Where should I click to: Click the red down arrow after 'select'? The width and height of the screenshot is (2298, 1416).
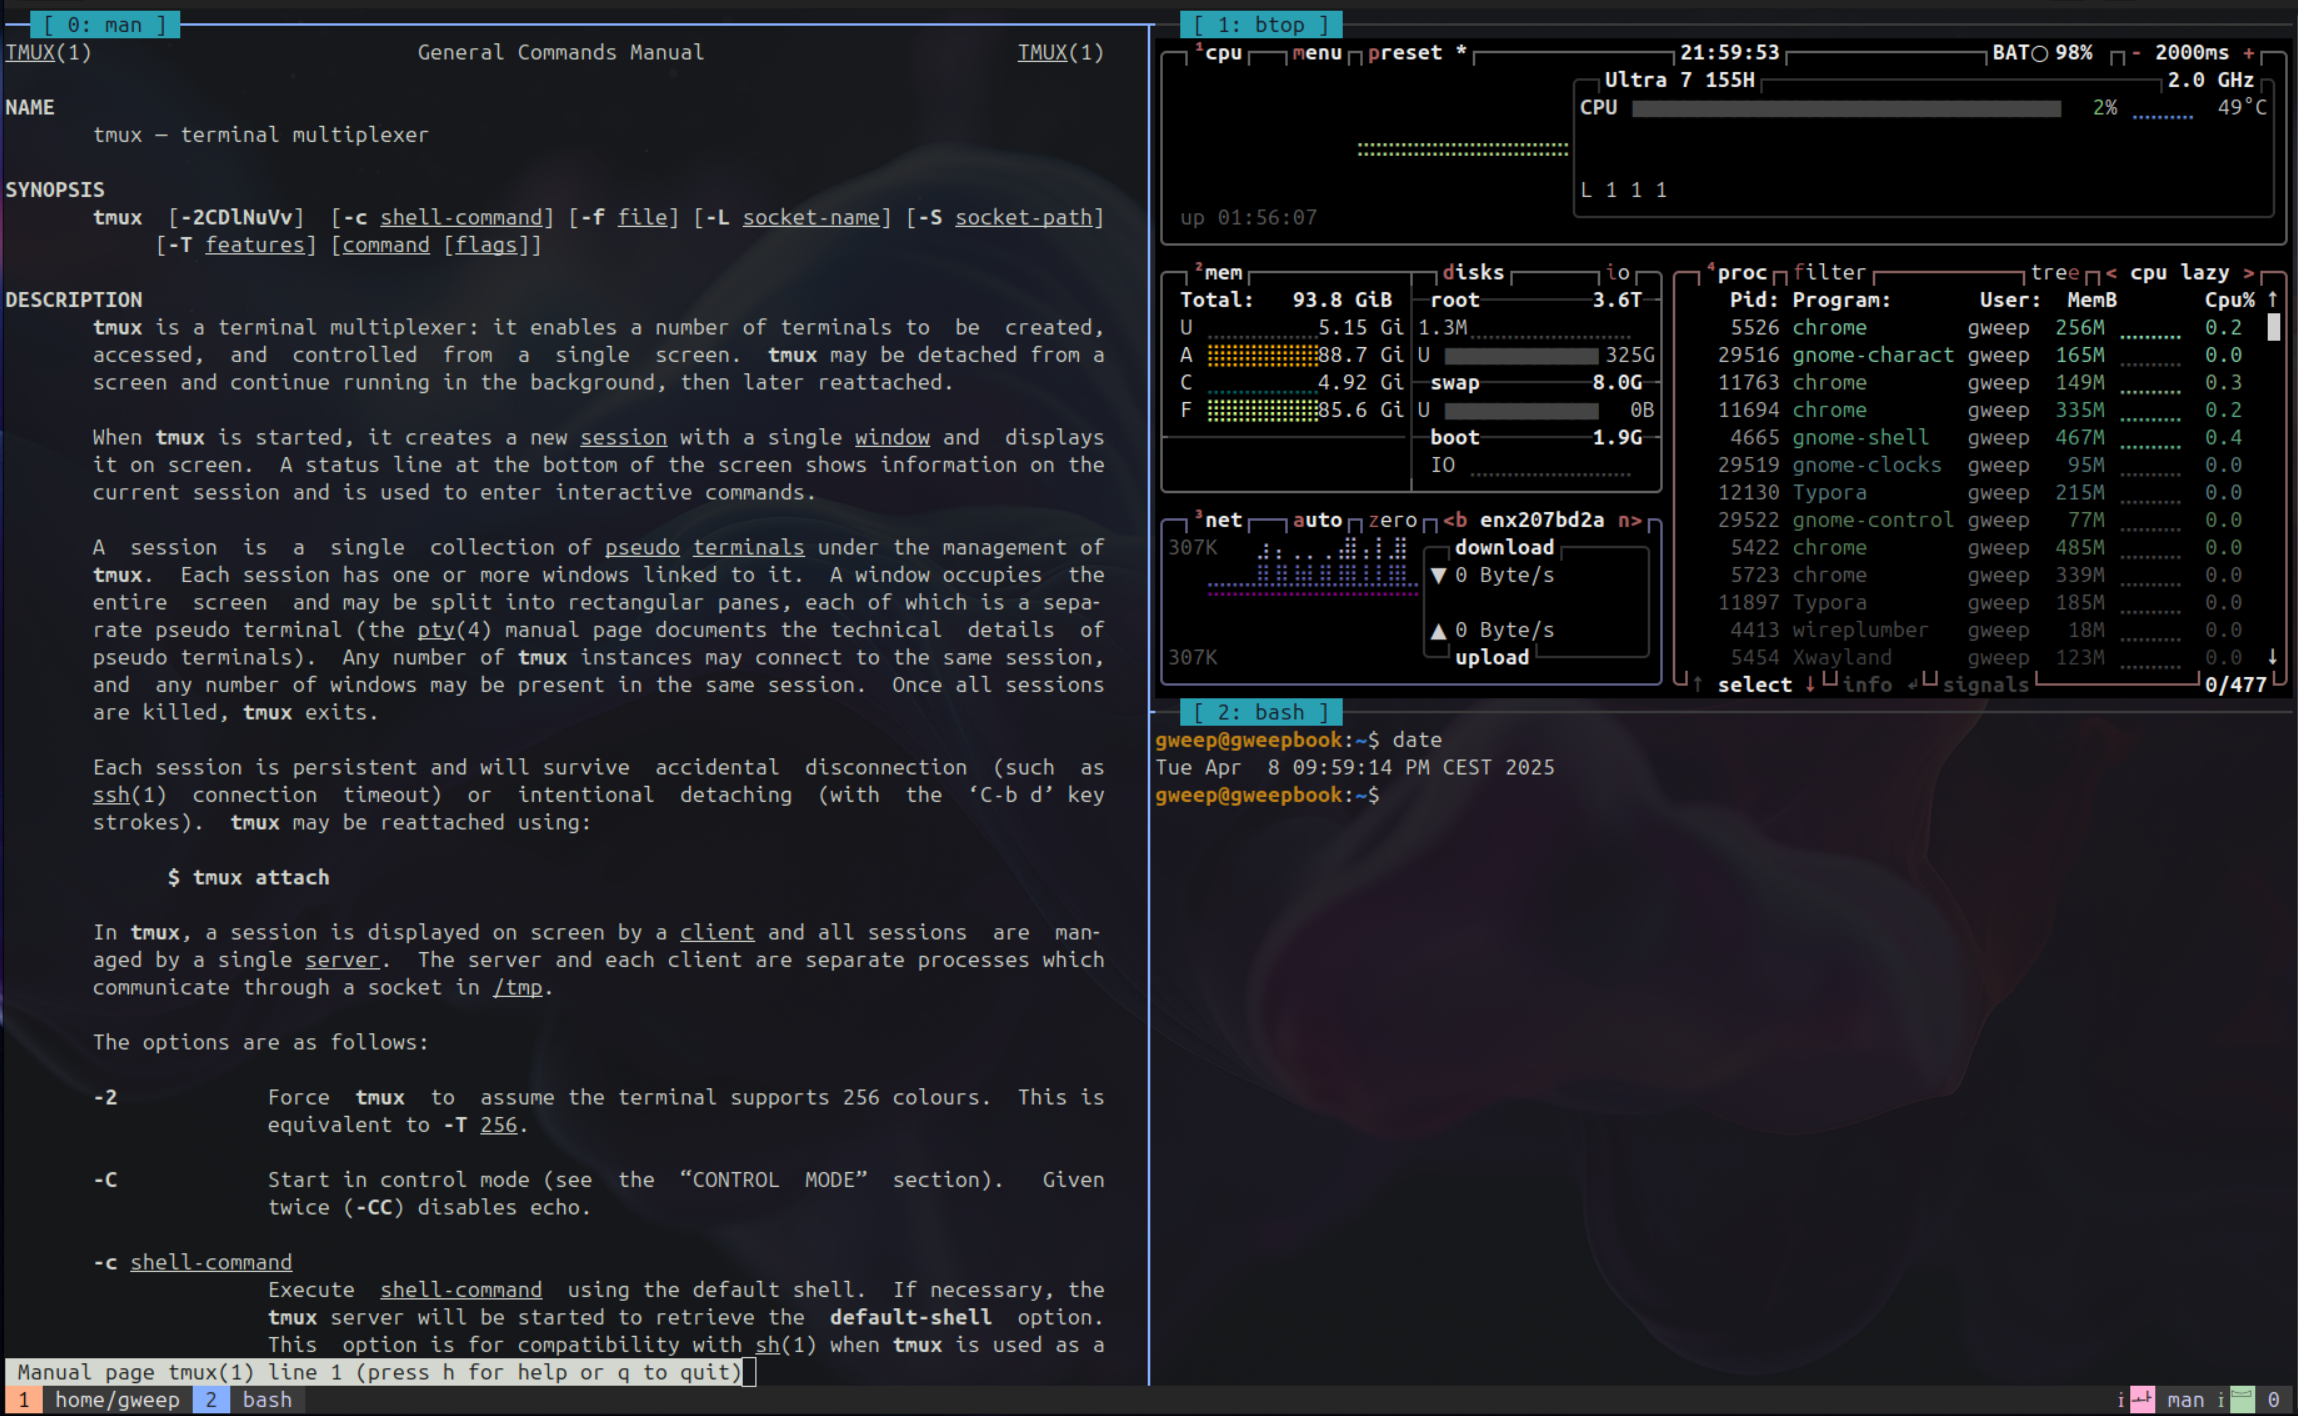pyautogui.click(x=1810, y=685)
